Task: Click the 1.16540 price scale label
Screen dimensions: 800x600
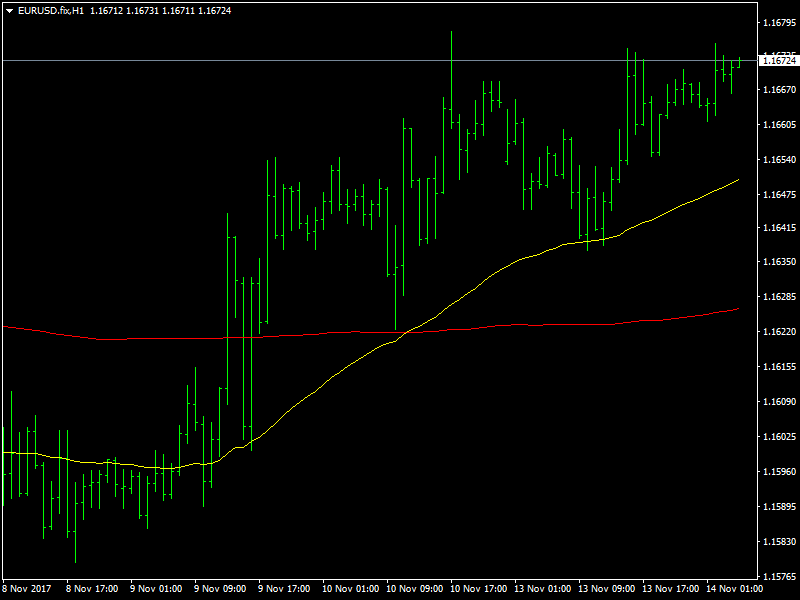Action: click(x=779, y=160)
